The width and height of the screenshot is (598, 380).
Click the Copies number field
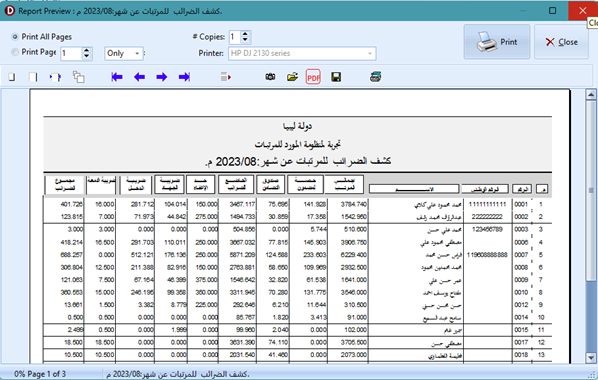235,37
